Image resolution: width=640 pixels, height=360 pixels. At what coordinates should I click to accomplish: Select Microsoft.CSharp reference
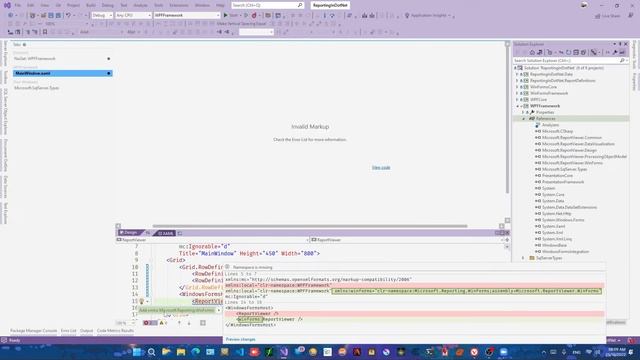coord(557,131)
